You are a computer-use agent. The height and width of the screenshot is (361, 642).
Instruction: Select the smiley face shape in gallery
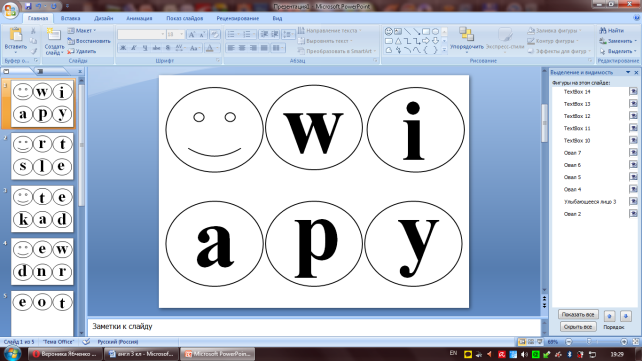pos(389,32)
